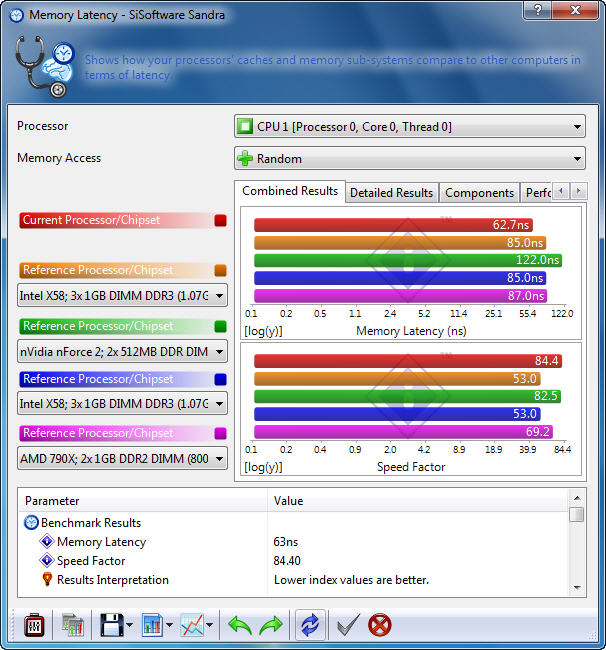Click the Value column header
This screenshot has width=606, height=650.
[418, 500]
